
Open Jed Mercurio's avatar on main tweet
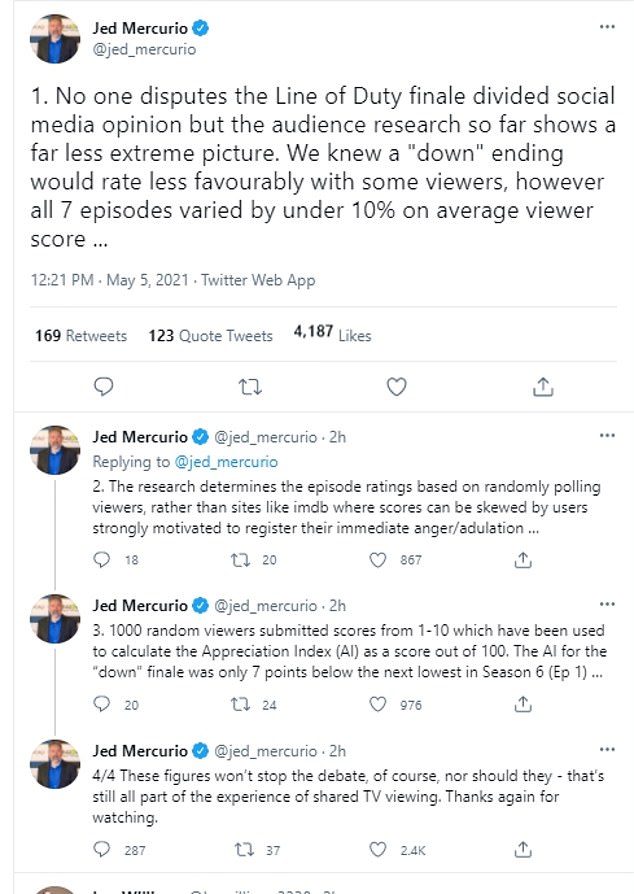(55, 39)
